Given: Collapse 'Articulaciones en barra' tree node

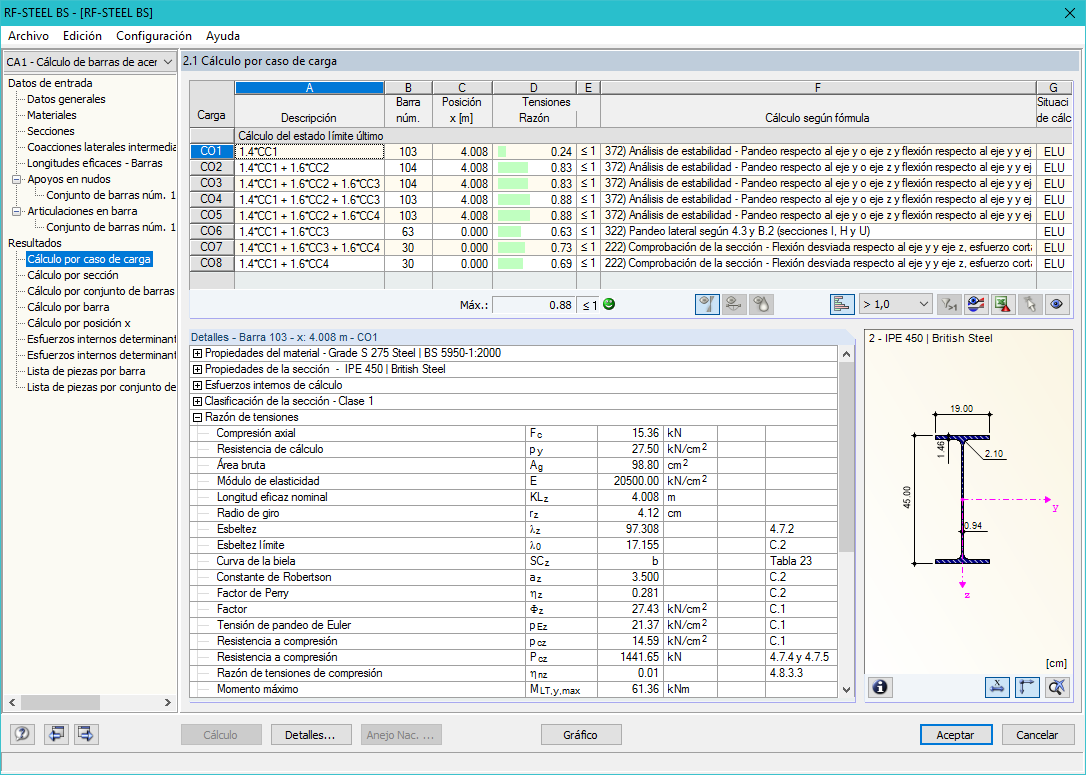Looking at the screenshot, I should 16,211.
